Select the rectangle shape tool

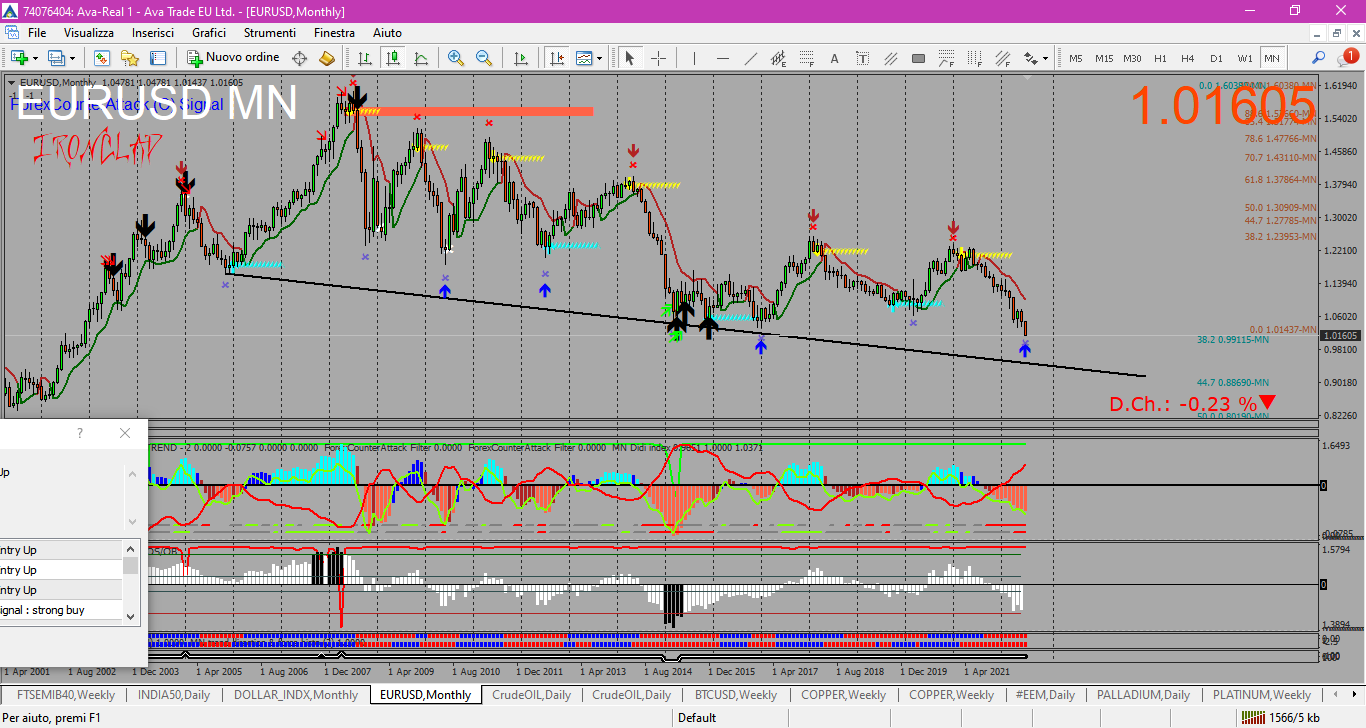pos(918,58)
